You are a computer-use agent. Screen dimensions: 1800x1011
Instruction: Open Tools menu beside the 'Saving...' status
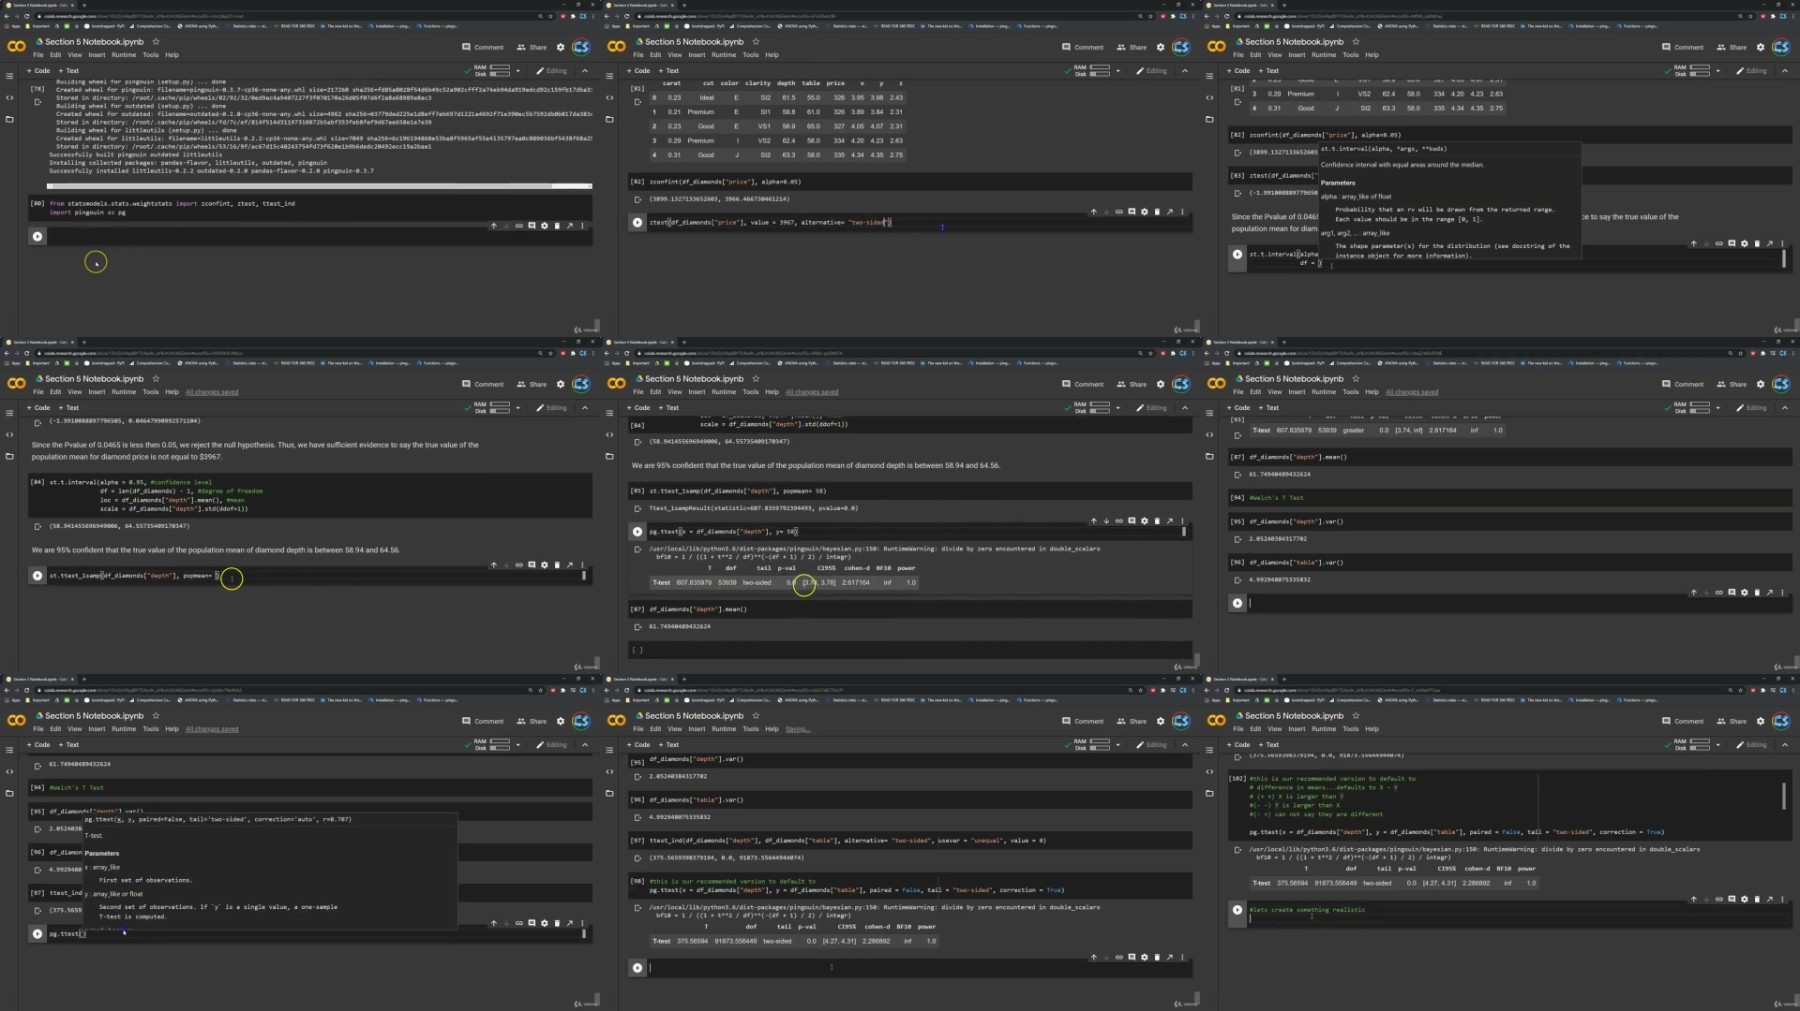point(750,729)
